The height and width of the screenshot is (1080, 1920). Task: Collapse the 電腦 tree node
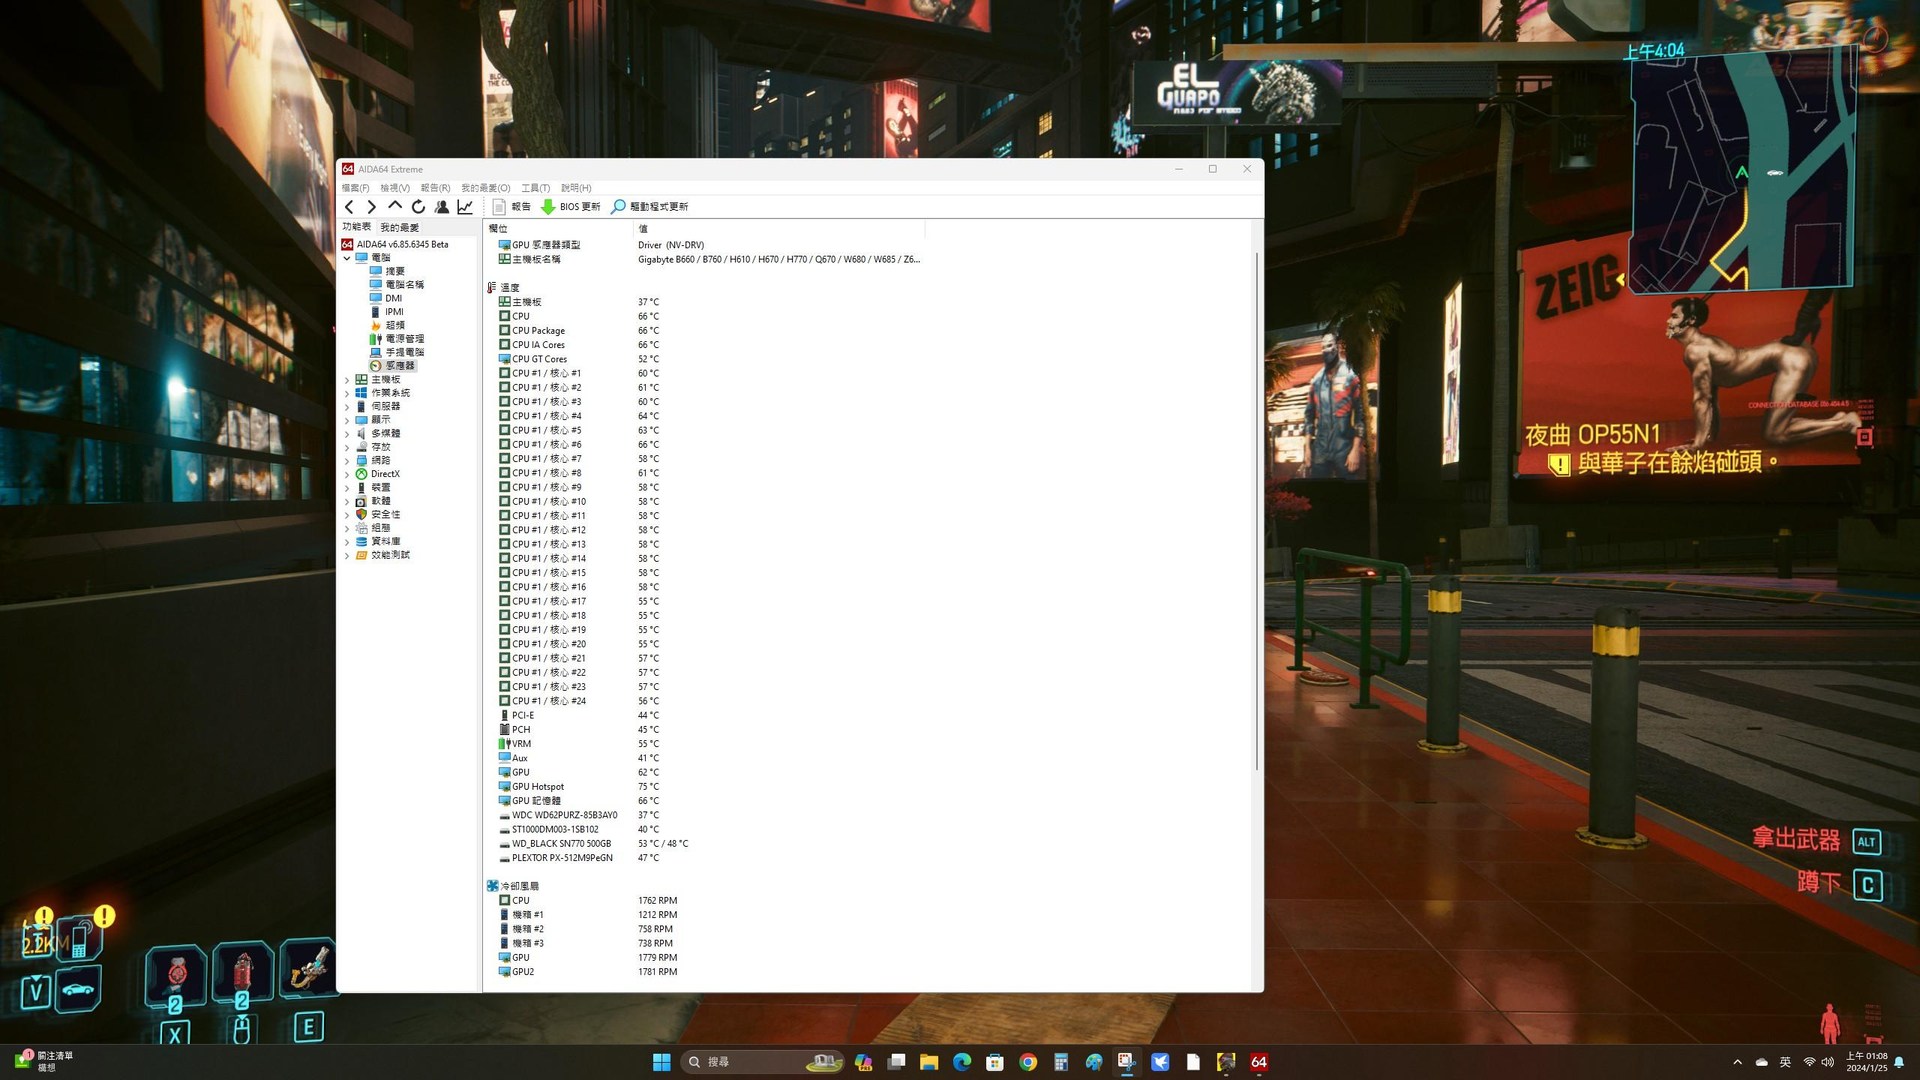(x=347, y=258)
